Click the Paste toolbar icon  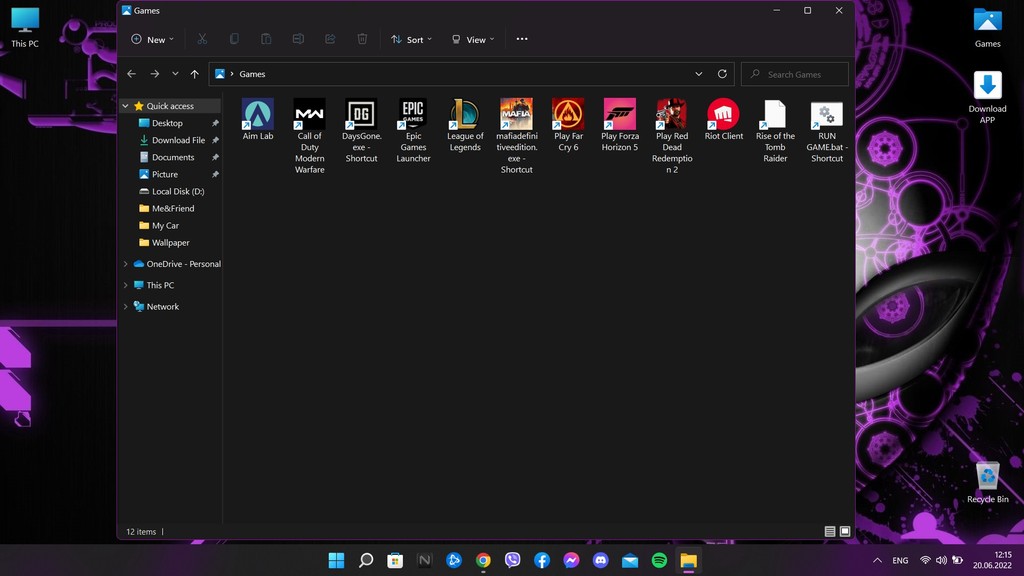tap(266, 39)
